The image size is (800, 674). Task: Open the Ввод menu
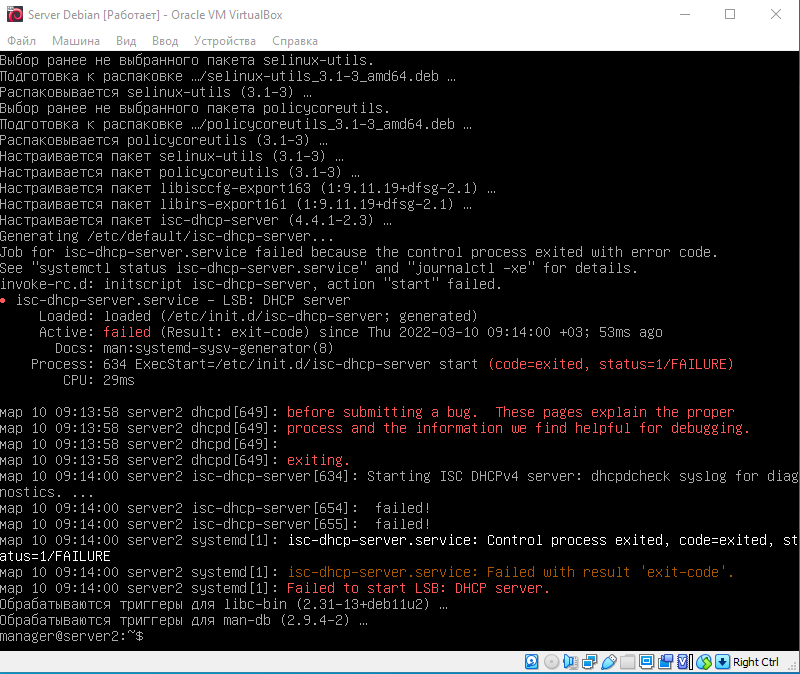(165, 41)
